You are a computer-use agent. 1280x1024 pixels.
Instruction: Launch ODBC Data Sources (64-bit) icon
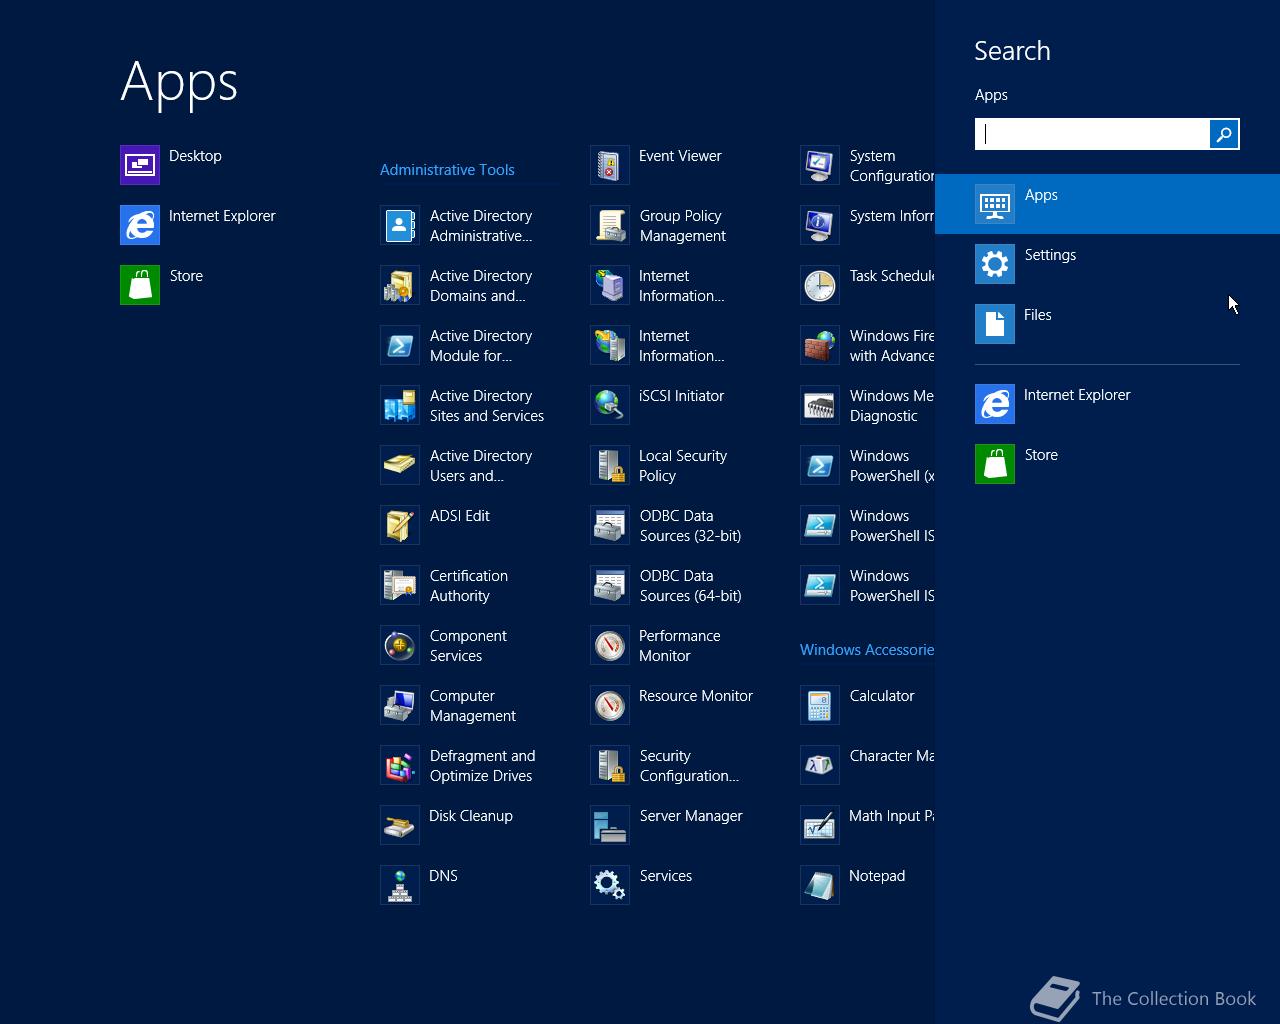[610, 585]
